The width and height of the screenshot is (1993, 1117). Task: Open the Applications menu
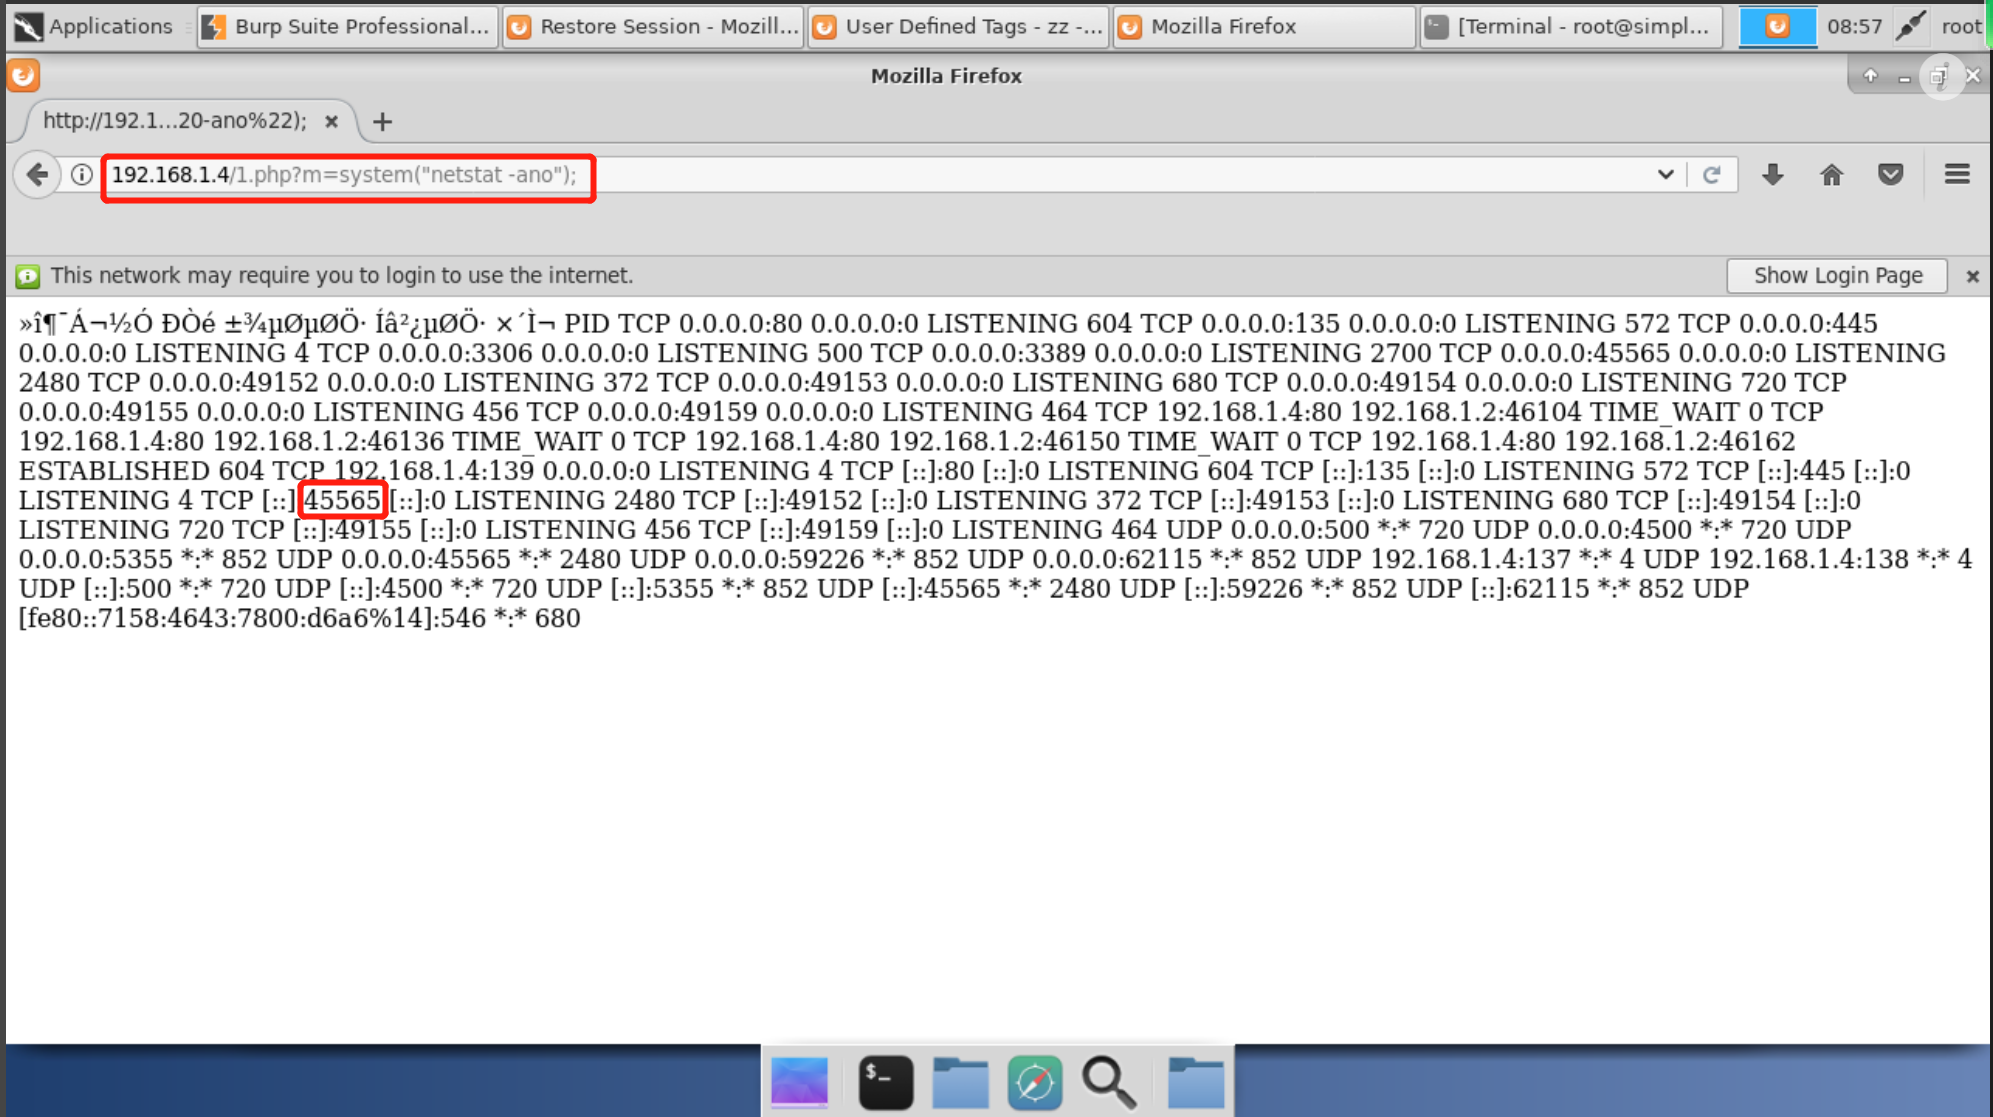[x=95, y=26]
